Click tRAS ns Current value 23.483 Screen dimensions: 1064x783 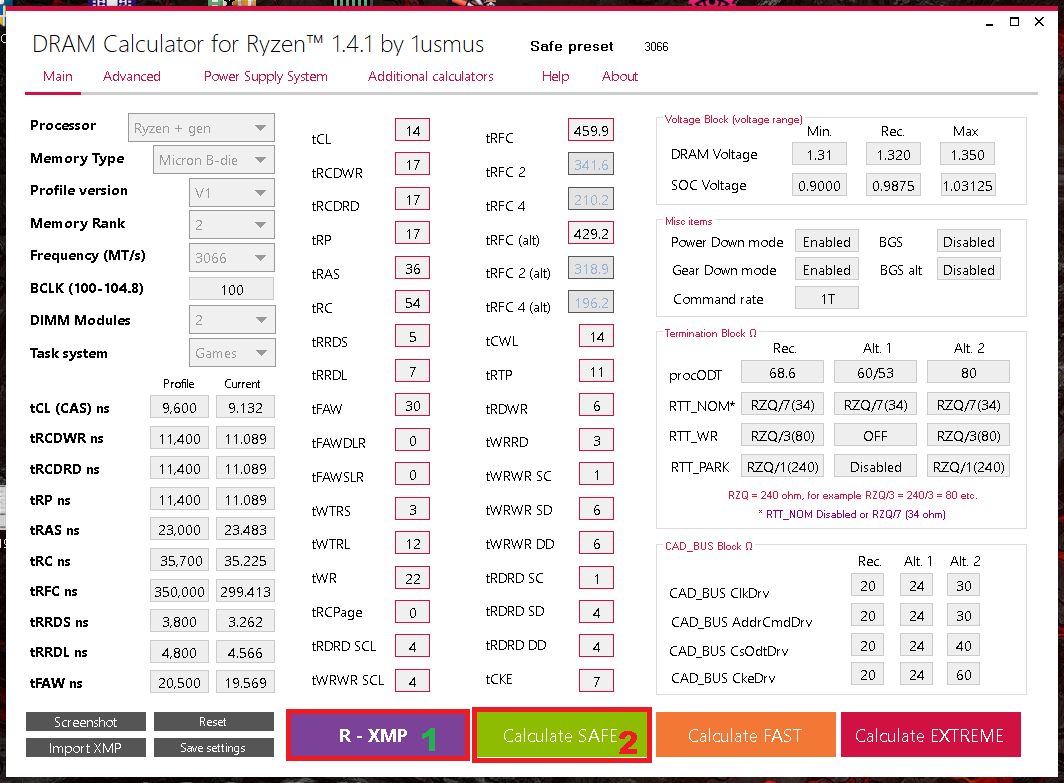point(245,530)
